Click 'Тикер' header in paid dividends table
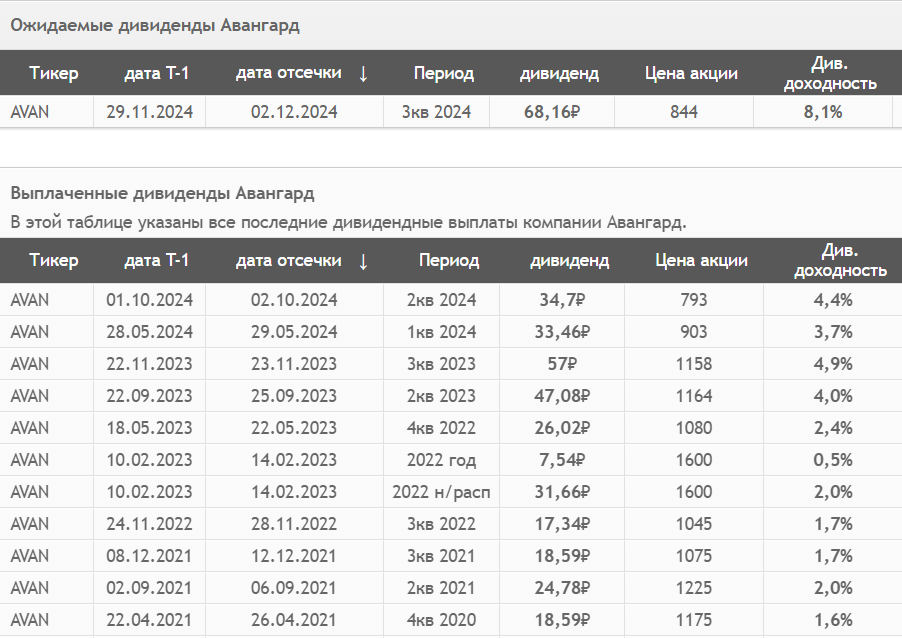This screenshot has width=902, height=638. [x=53, y=261]
